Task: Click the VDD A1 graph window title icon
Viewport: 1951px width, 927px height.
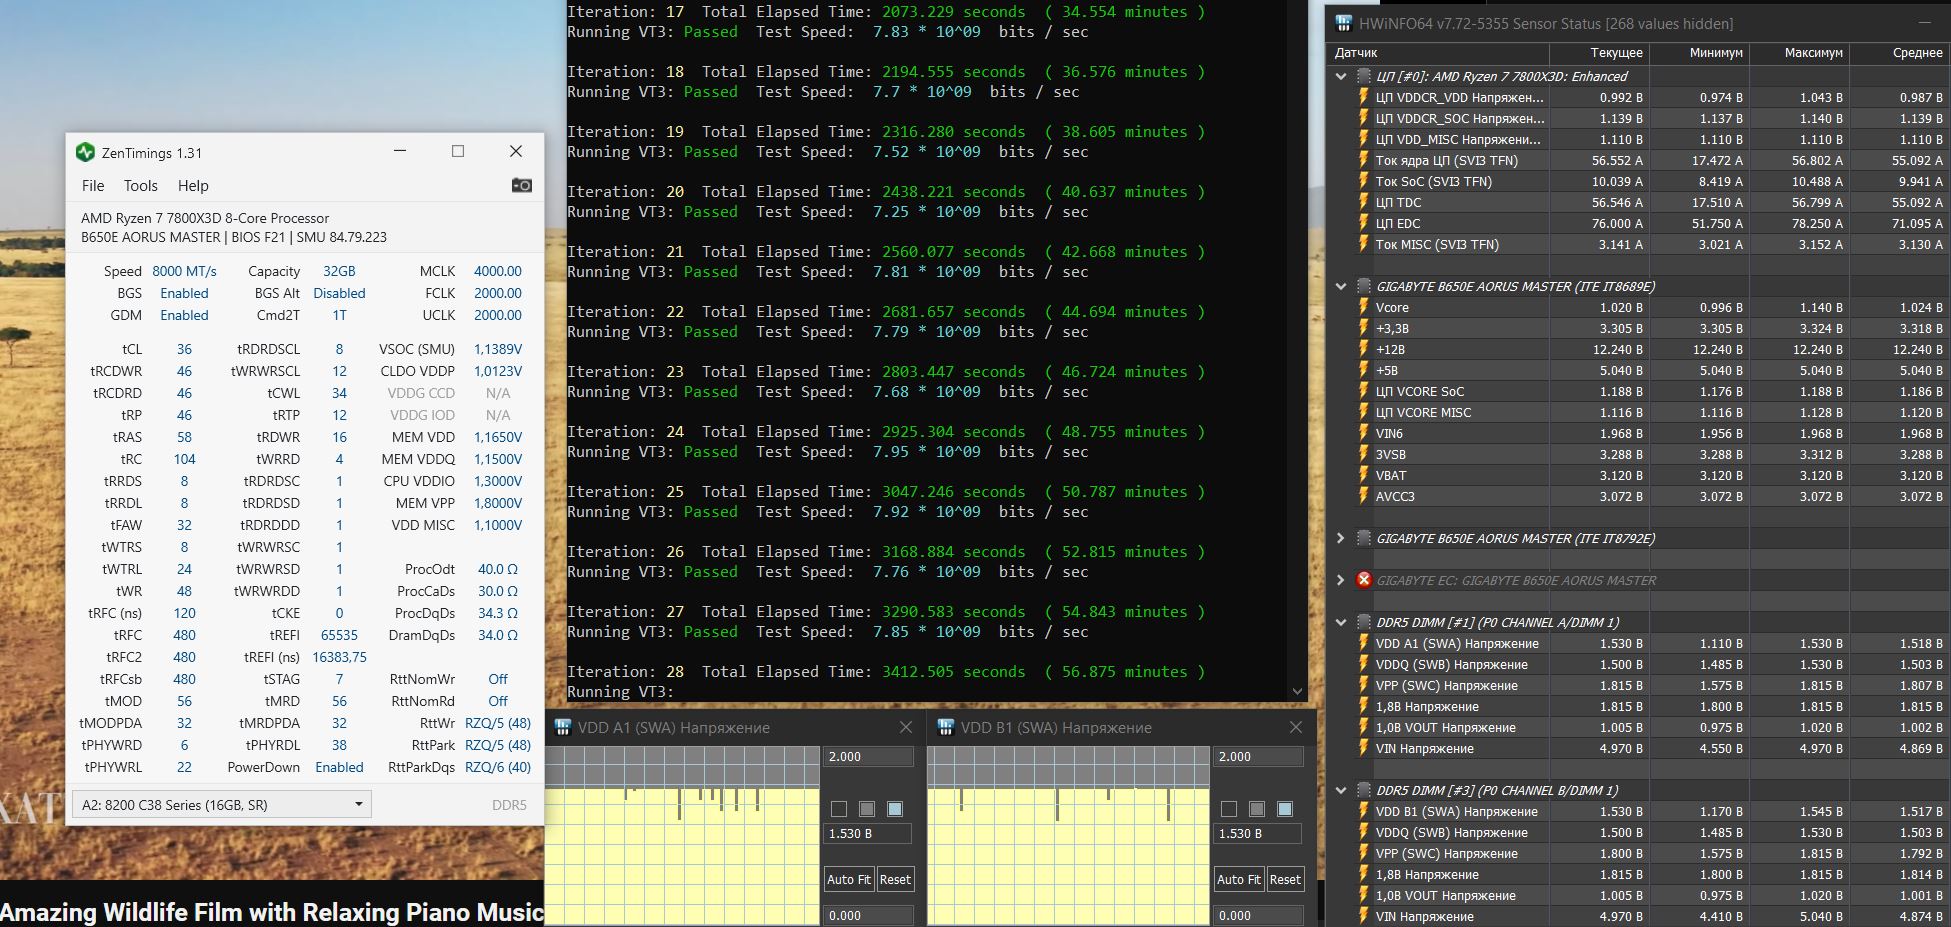Action: click(x=562, y=727)
